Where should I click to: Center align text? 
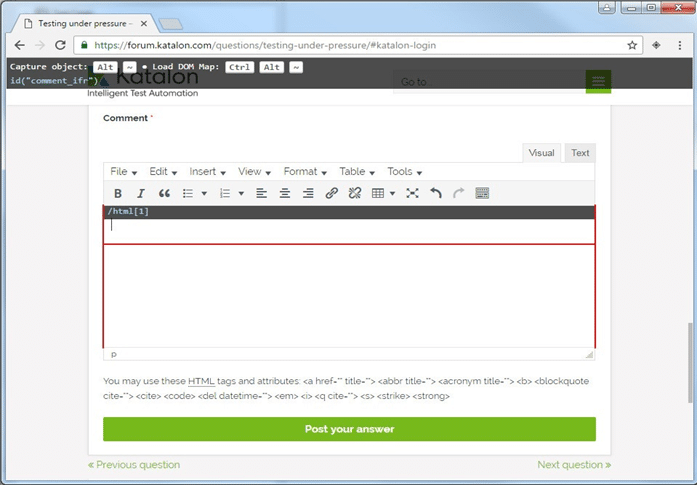(285, 193)
